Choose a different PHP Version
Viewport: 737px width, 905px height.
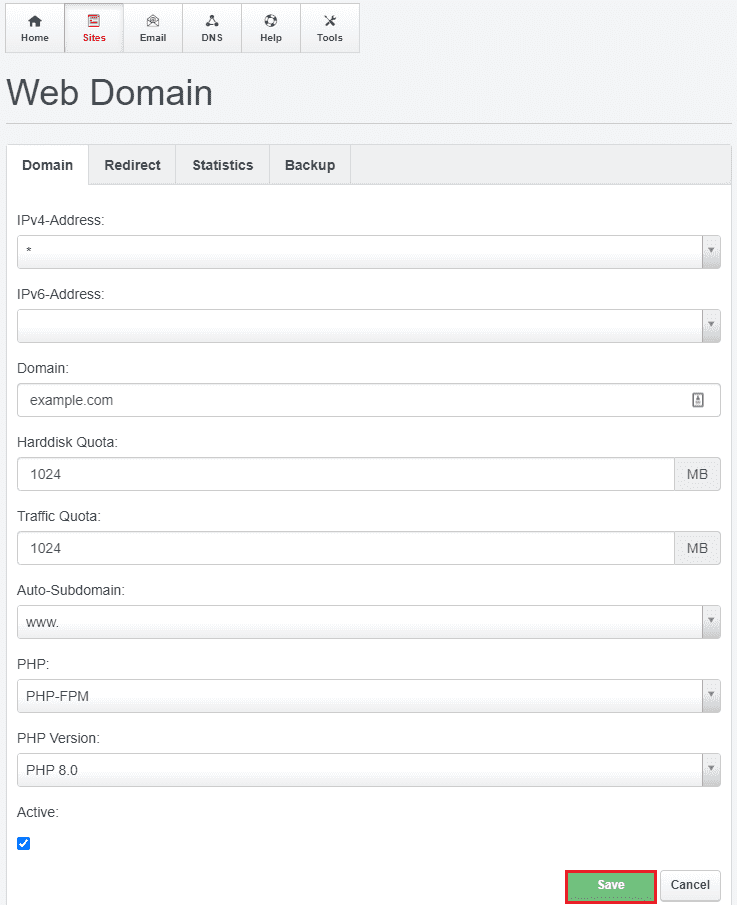[x=368, y=770]
